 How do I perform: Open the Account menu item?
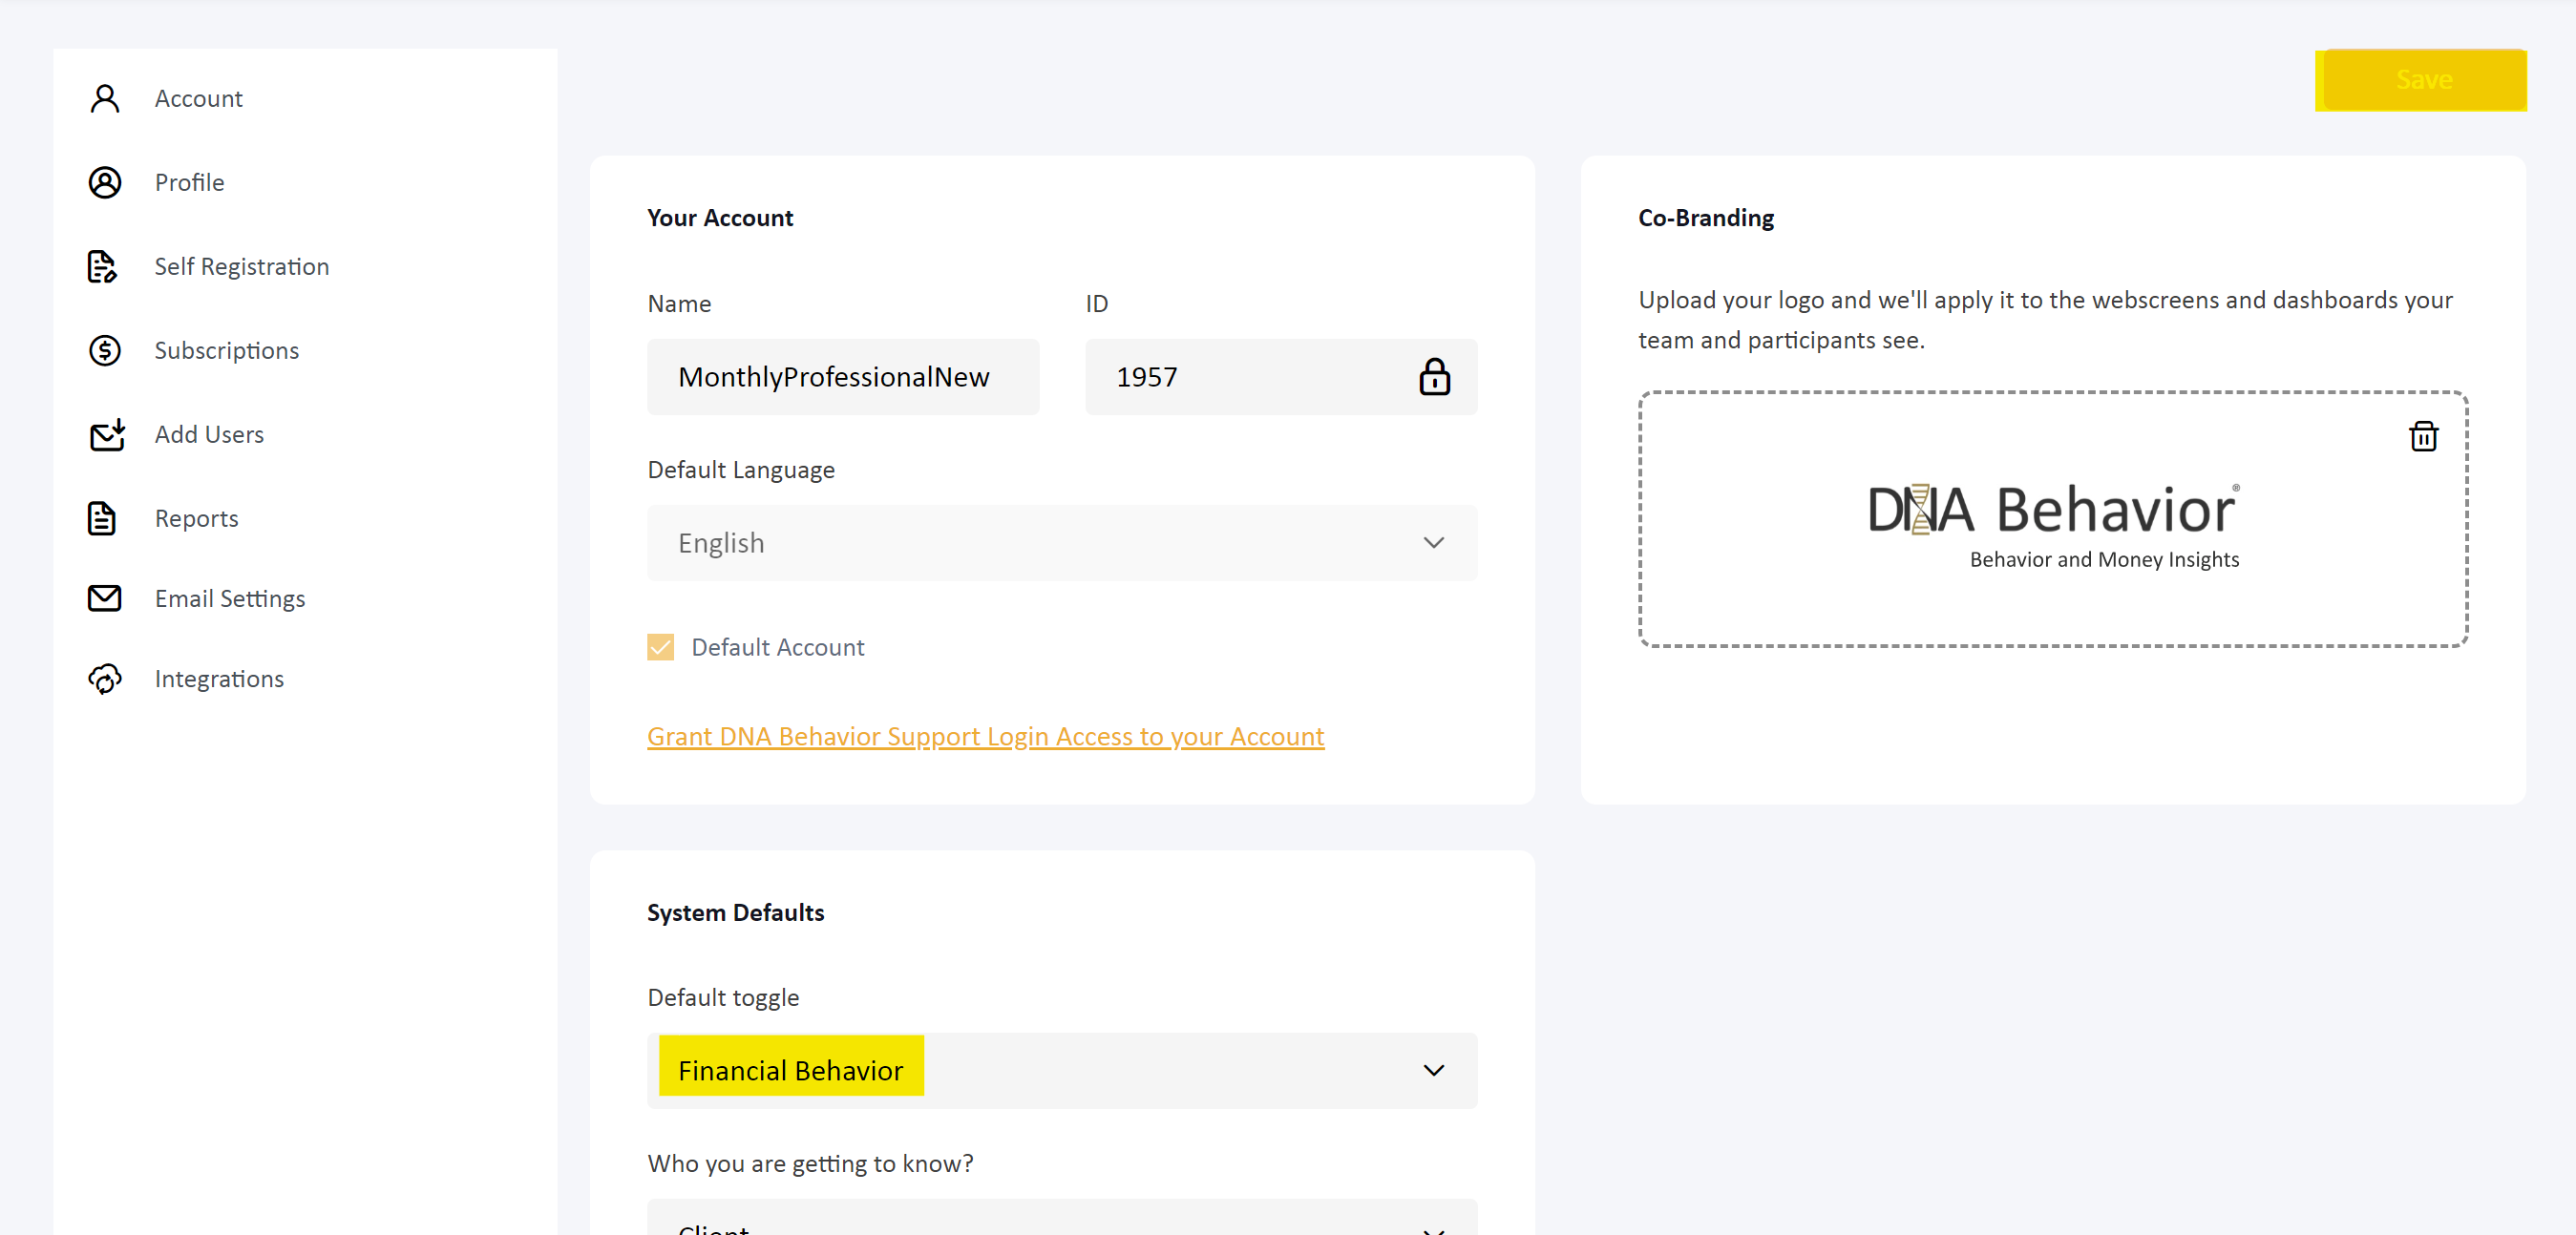point(198,98)
